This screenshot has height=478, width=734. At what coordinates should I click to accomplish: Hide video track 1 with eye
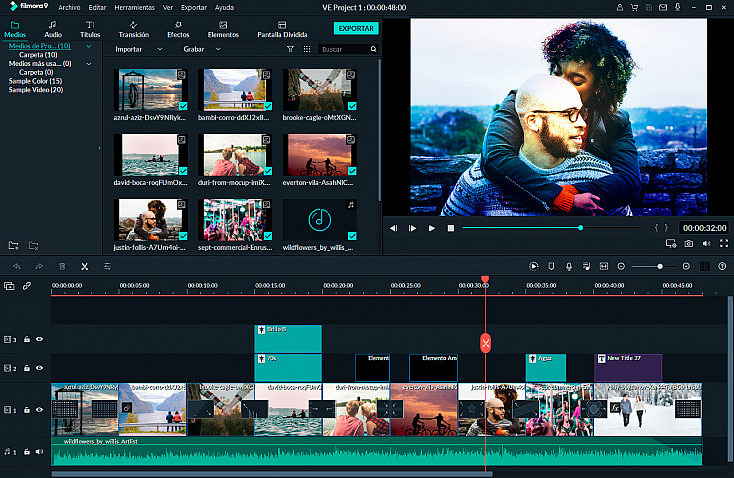tap(40, 410)
